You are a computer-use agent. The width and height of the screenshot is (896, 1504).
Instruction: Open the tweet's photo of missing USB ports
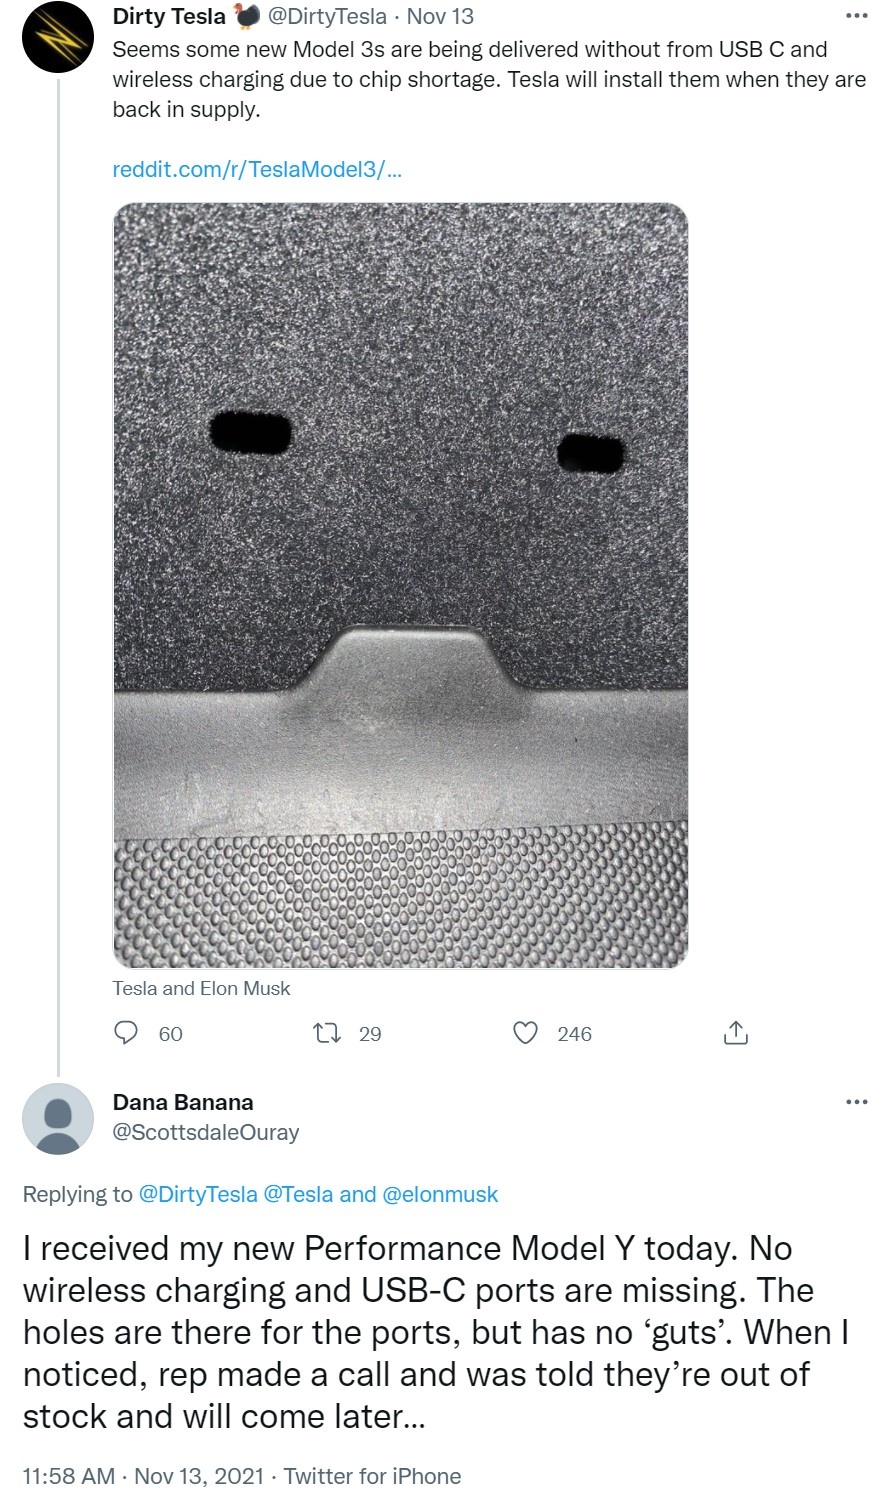(400, 585)
